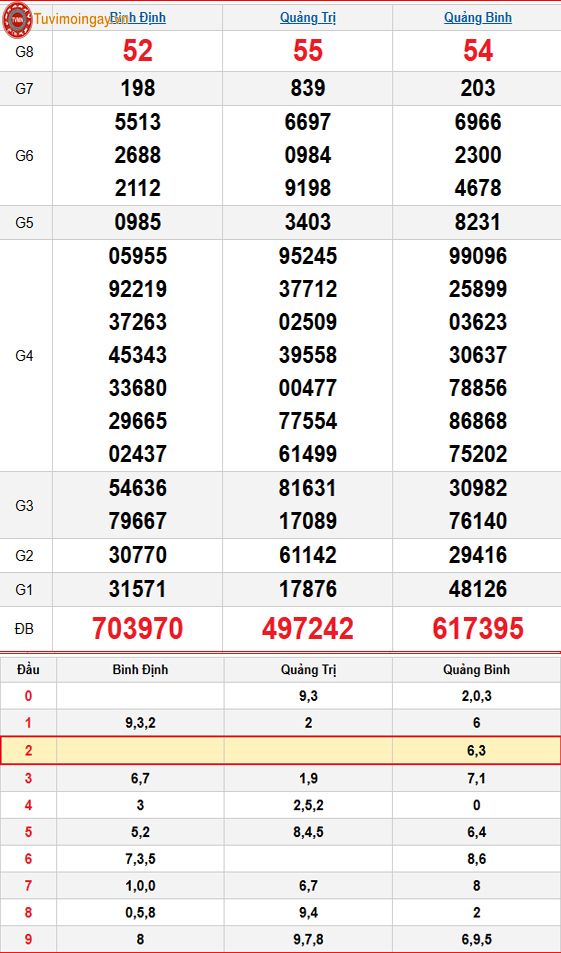Select G4 number 92219
Viewport: 561px width, 953px height.
coord(138,289)
